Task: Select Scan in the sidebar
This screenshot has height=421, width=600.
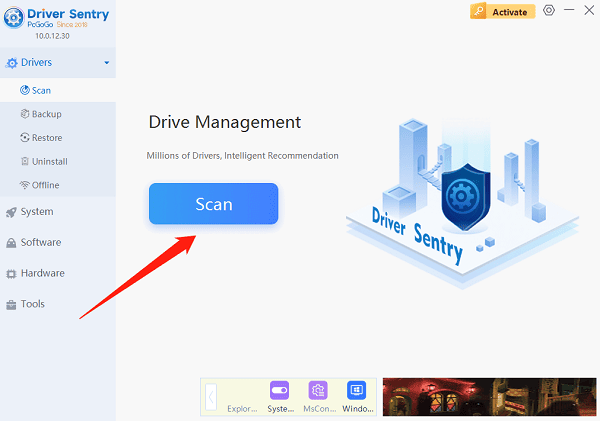Action: coord(40,90)
